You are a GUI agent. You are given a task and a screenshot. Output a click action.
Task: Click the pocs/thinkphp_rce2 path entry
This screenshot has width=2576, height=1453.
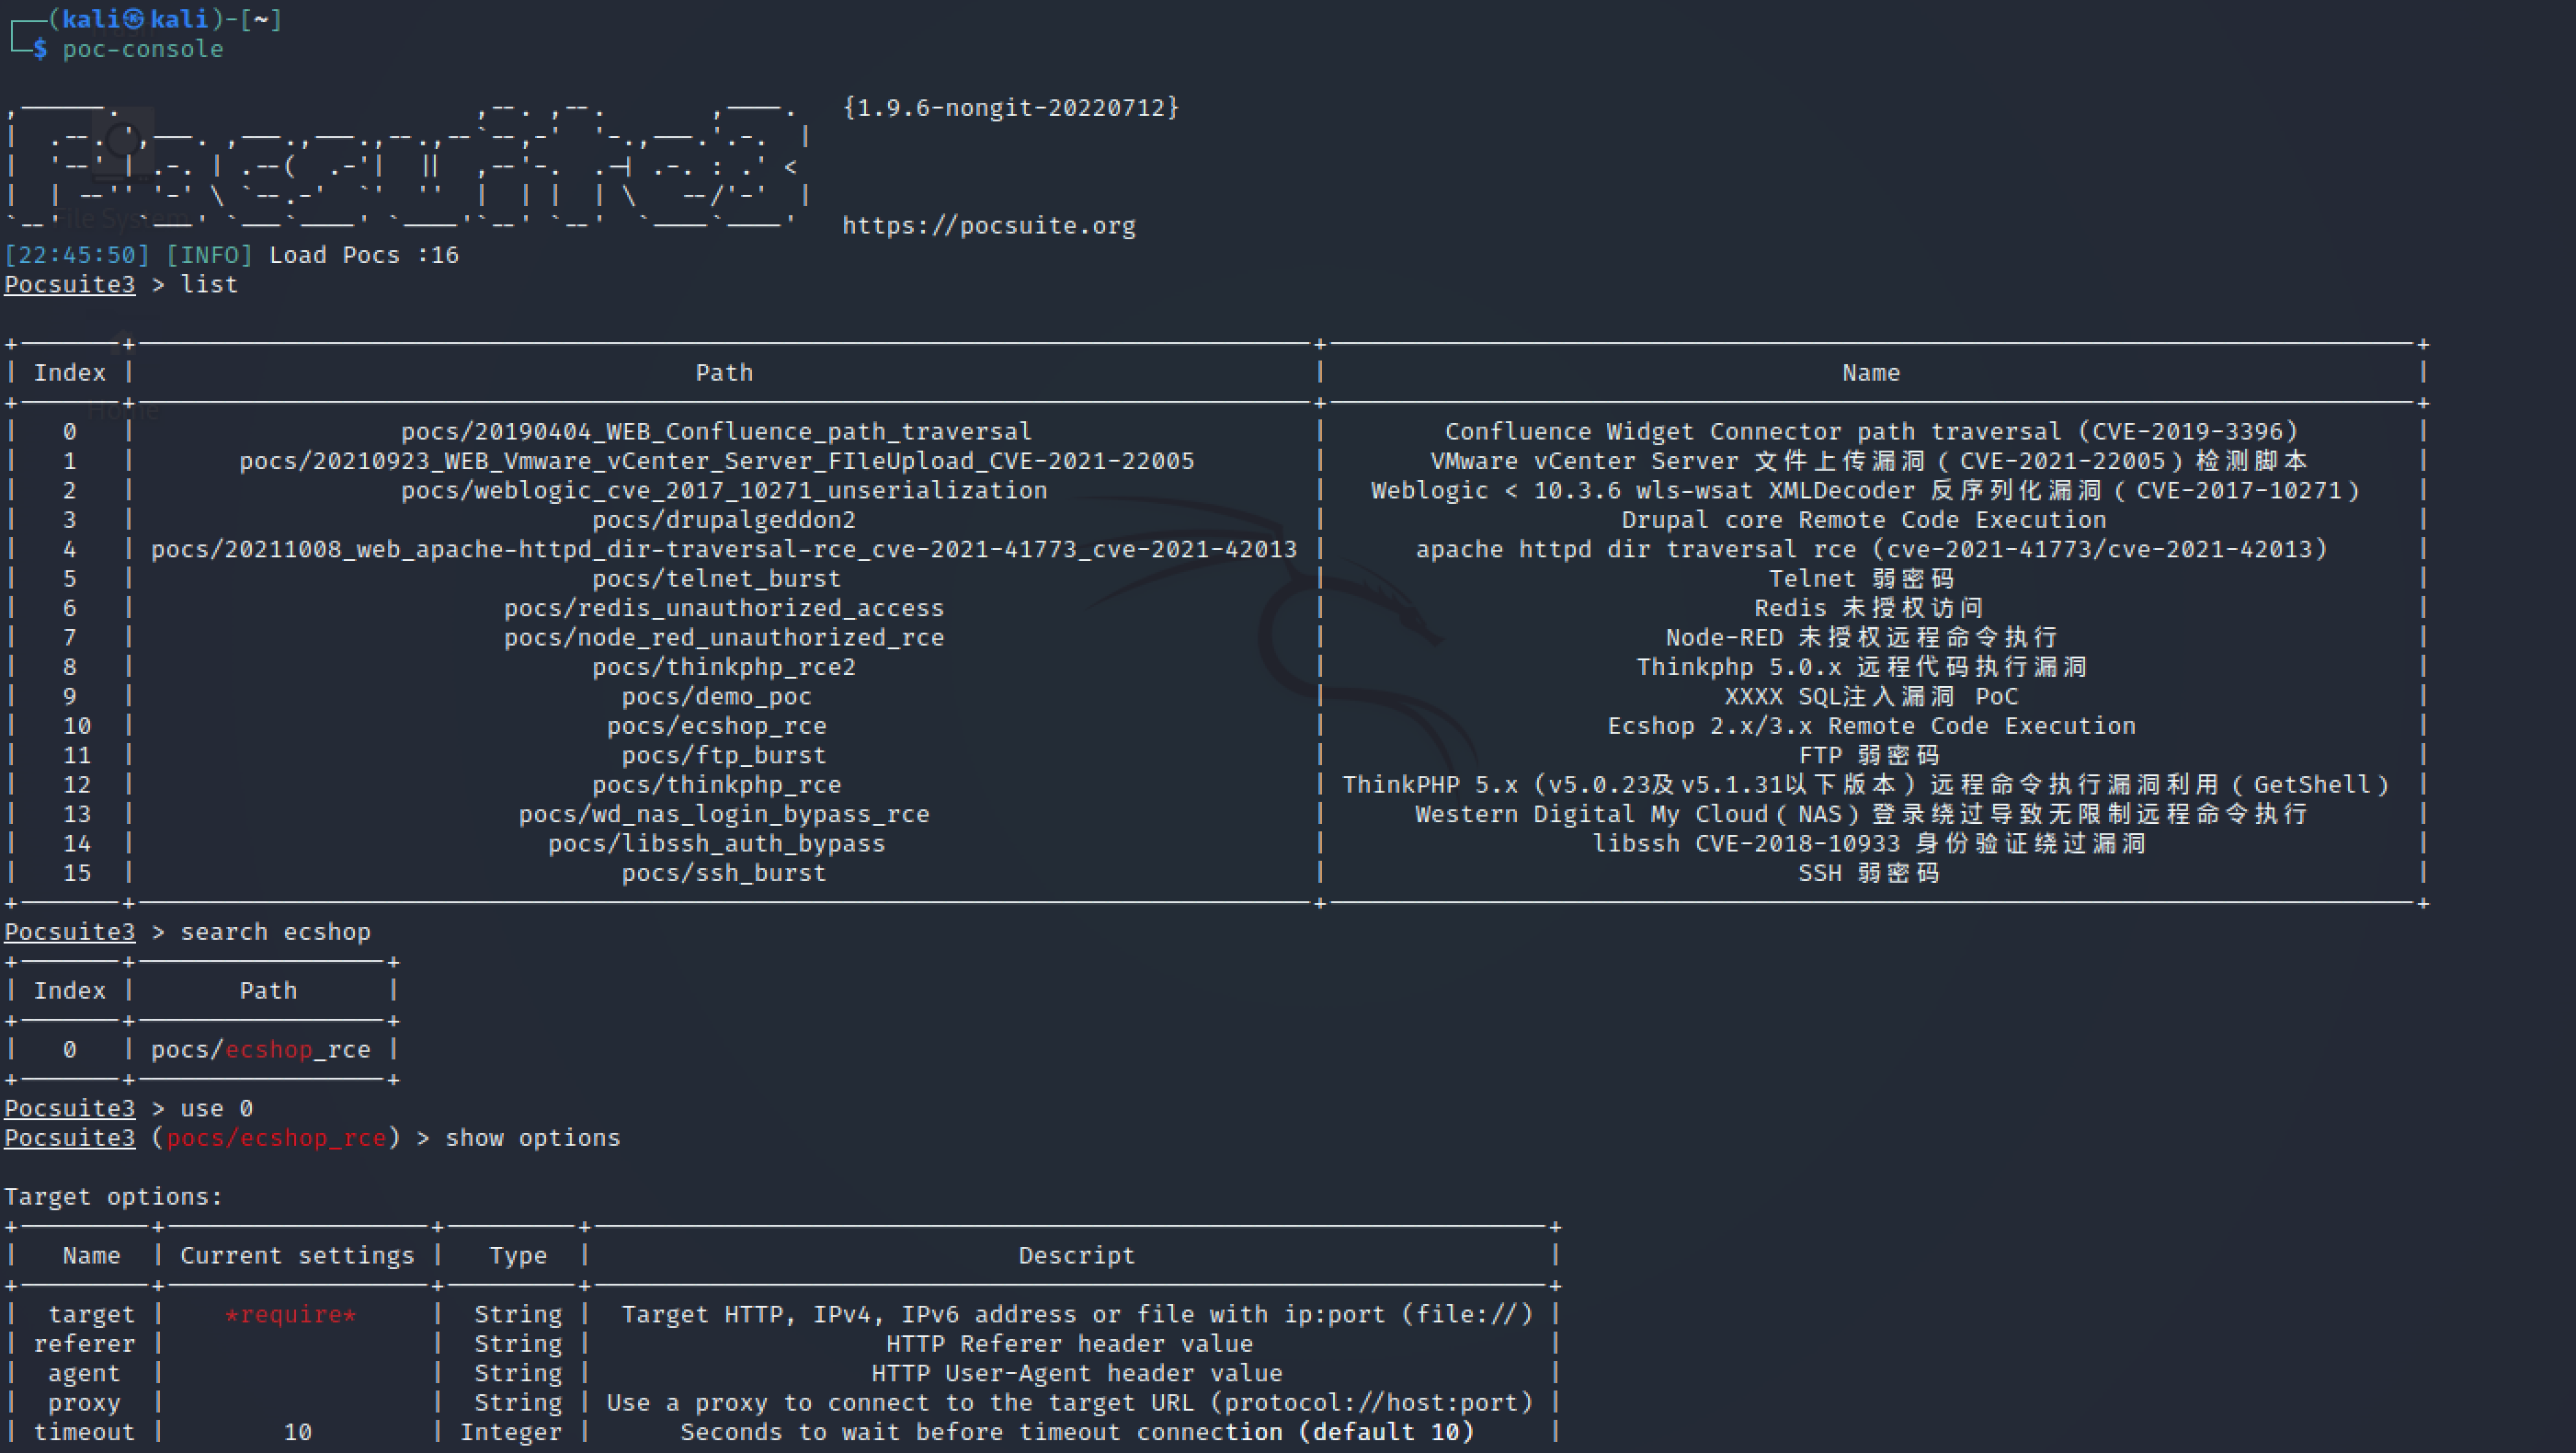pyautogui.click(x=724, y=666)
